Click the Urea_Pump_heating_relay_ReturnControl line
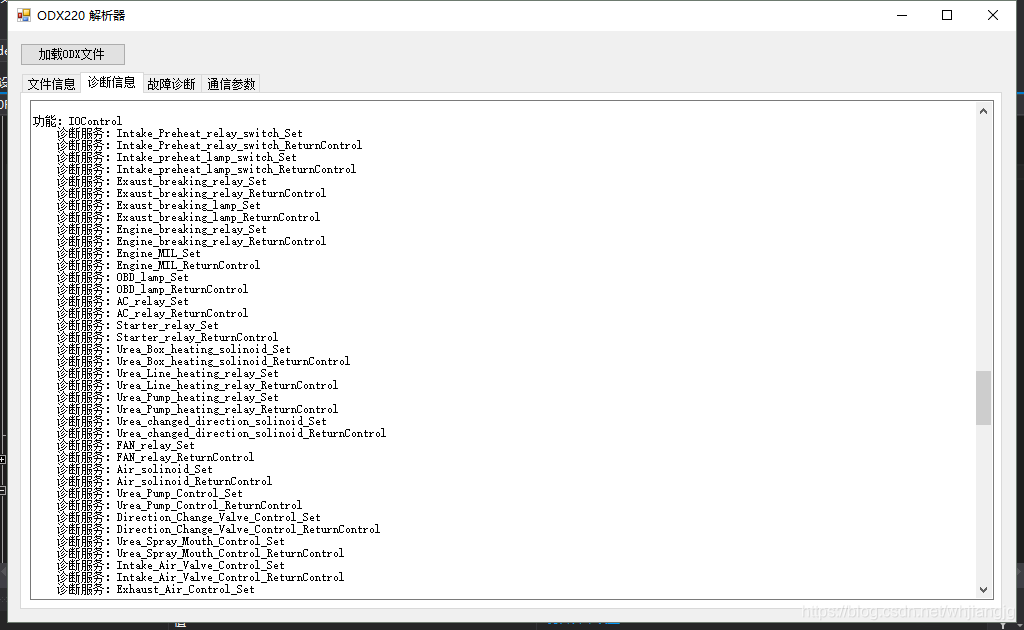 198,409
